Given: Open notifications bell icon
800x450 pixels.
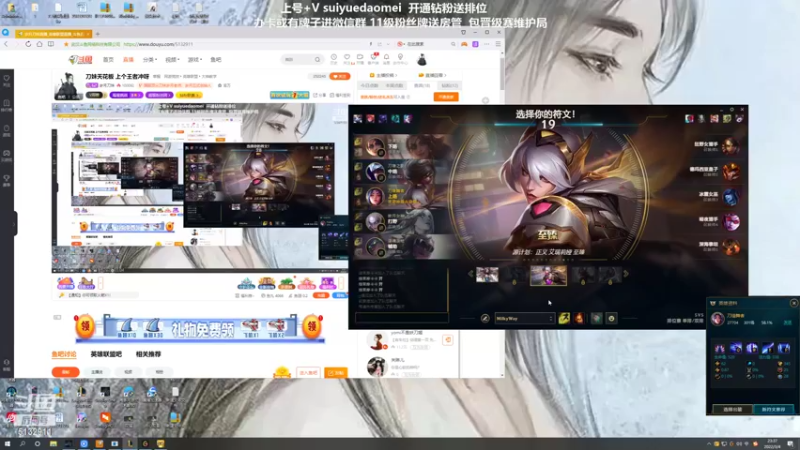Looking at the screenshot, I should tap(386, 59).
